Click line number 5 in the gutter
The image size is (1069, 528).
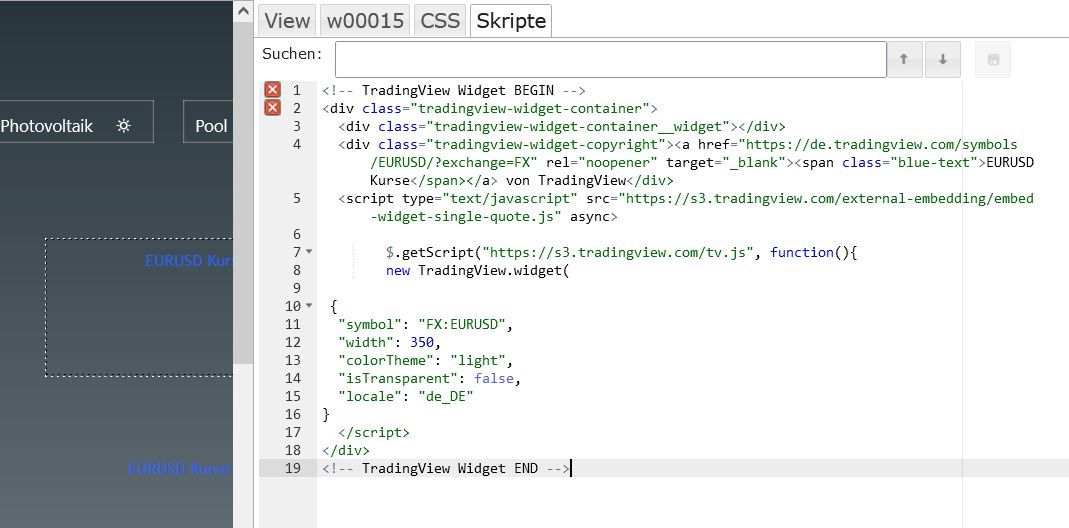(x=297, y=199)
